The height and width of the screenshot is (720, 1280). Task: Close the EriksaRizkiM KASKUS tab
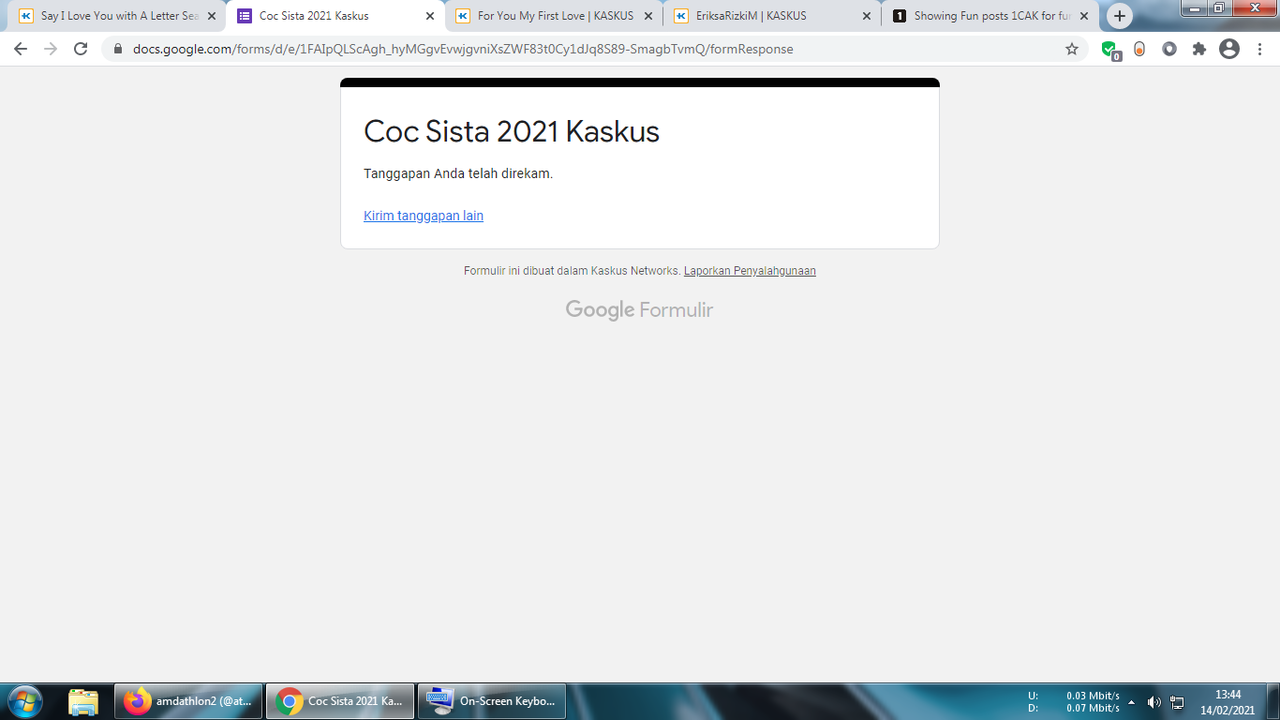point(866,16)
